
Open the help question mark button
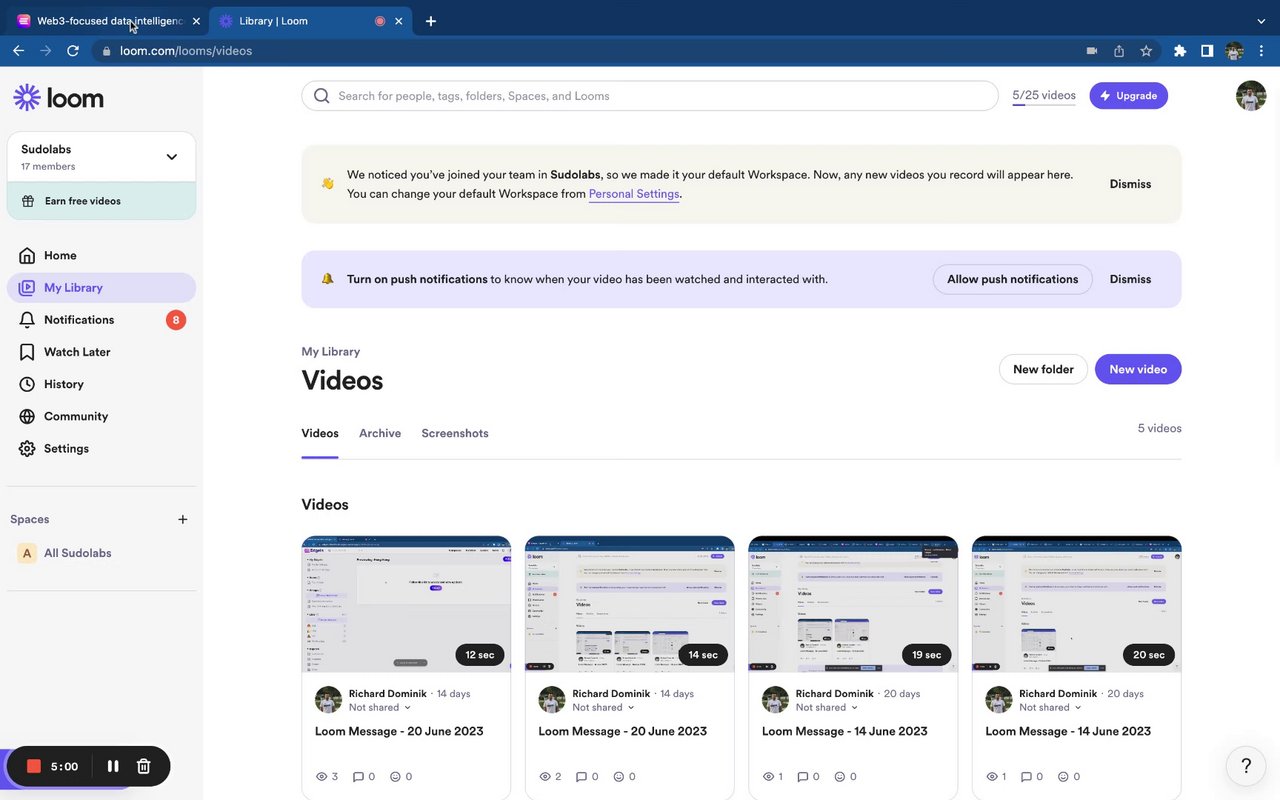pyautogui.click(x=1246, y=766)
